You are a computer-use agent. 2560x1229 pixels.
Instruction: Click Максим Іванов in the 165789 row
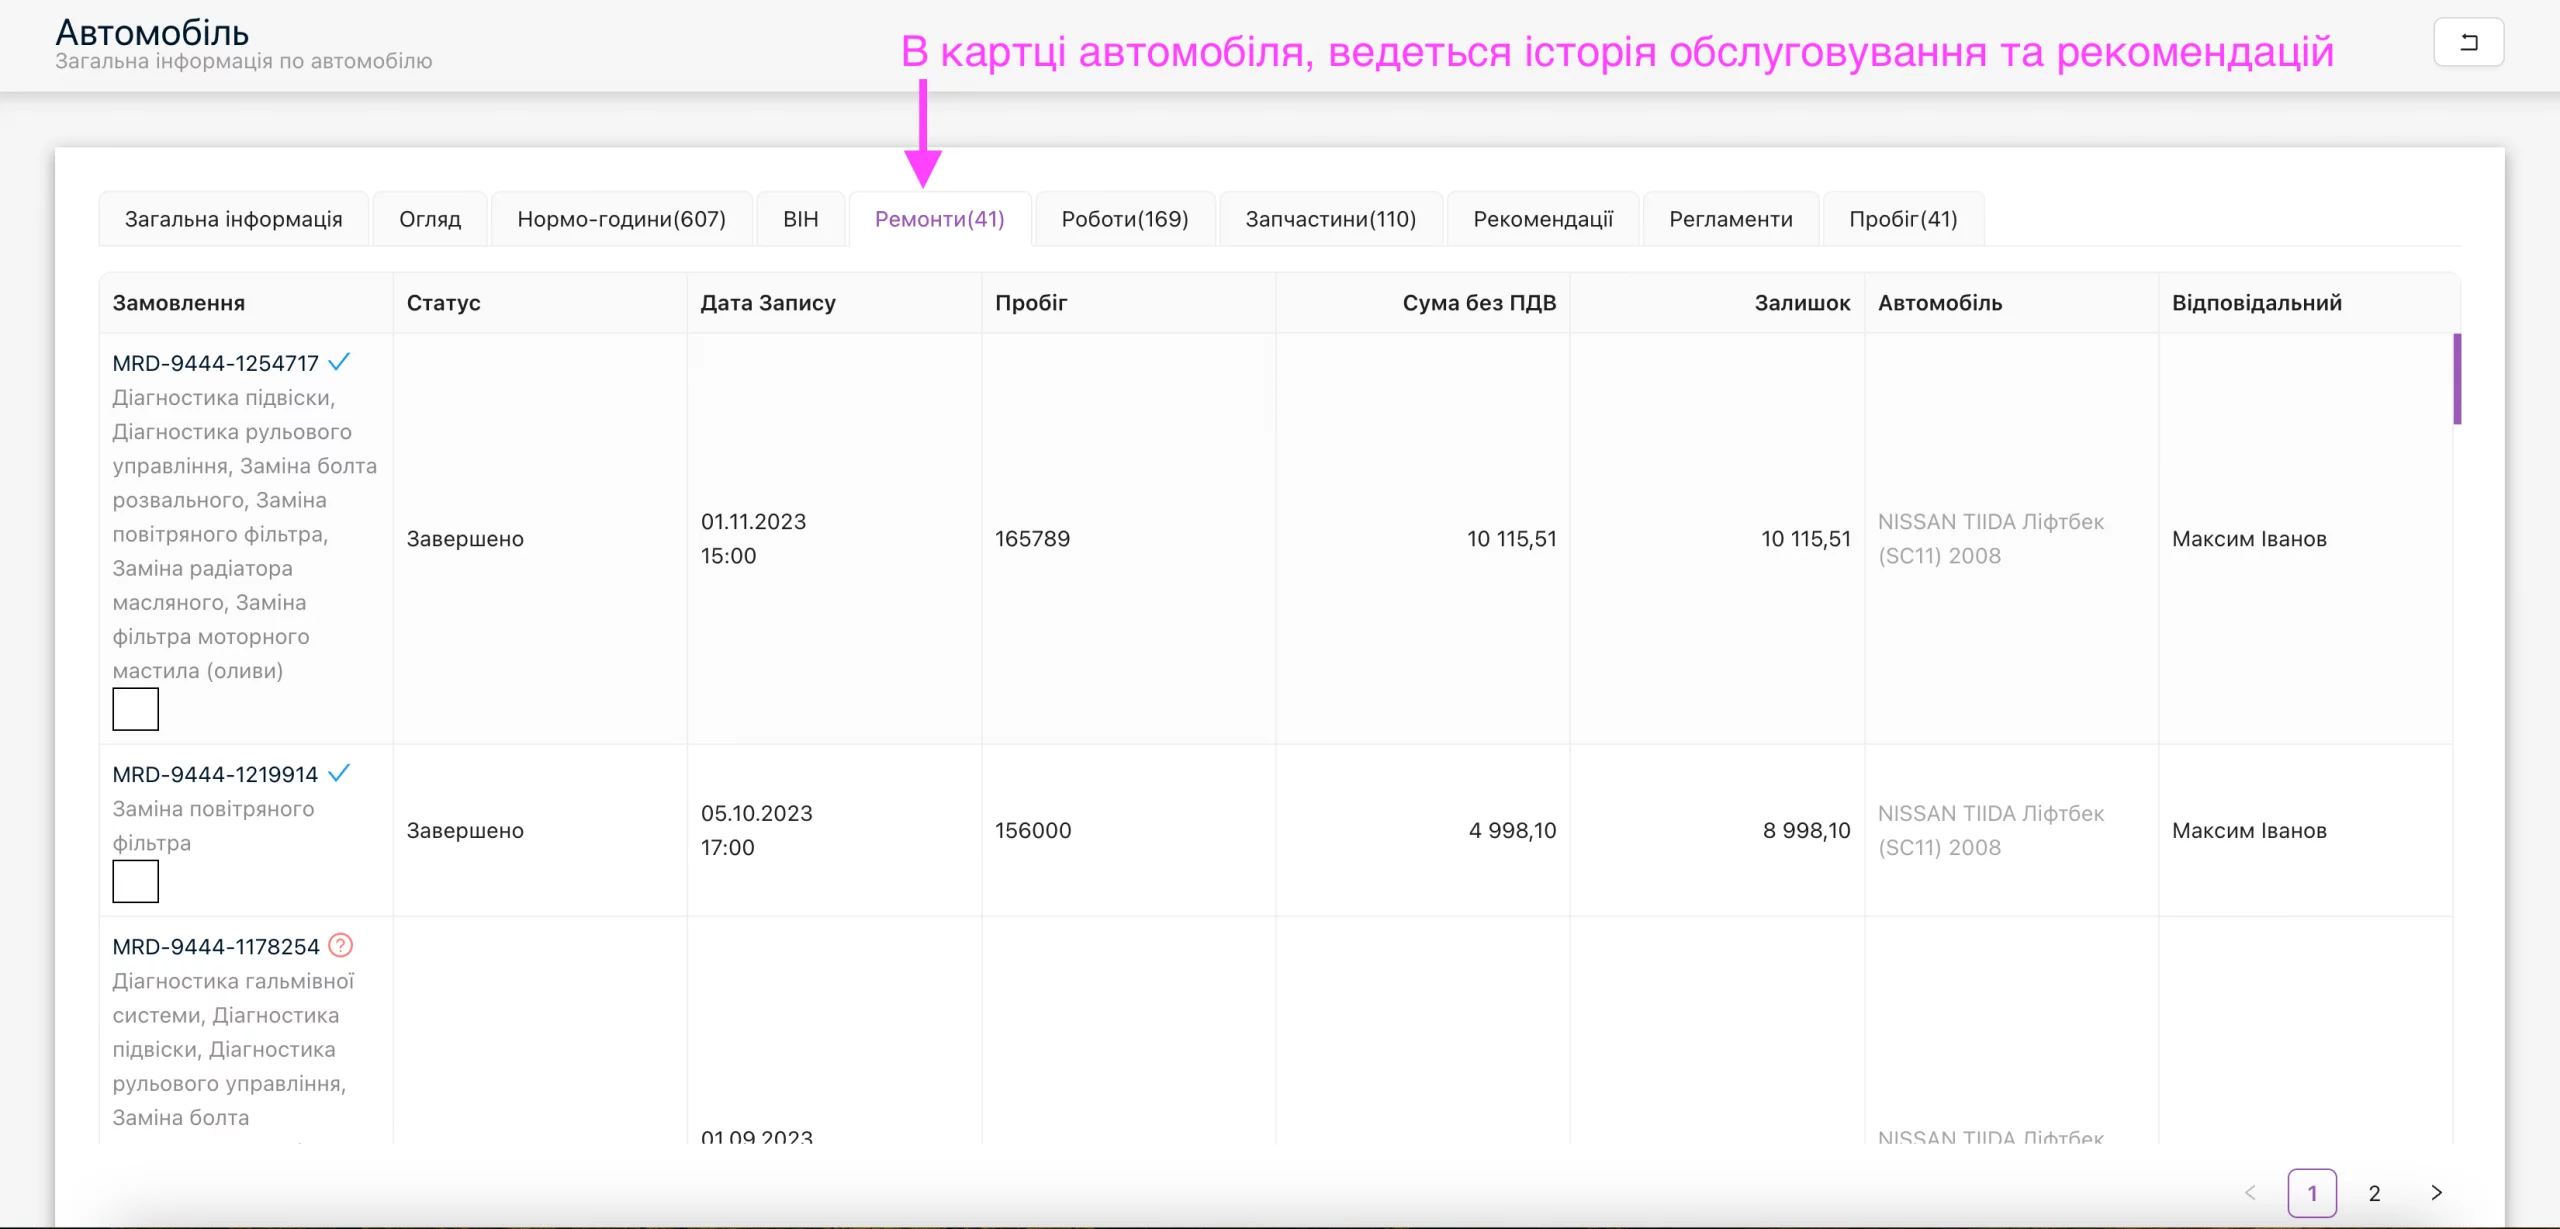[x=2249, y=538]
